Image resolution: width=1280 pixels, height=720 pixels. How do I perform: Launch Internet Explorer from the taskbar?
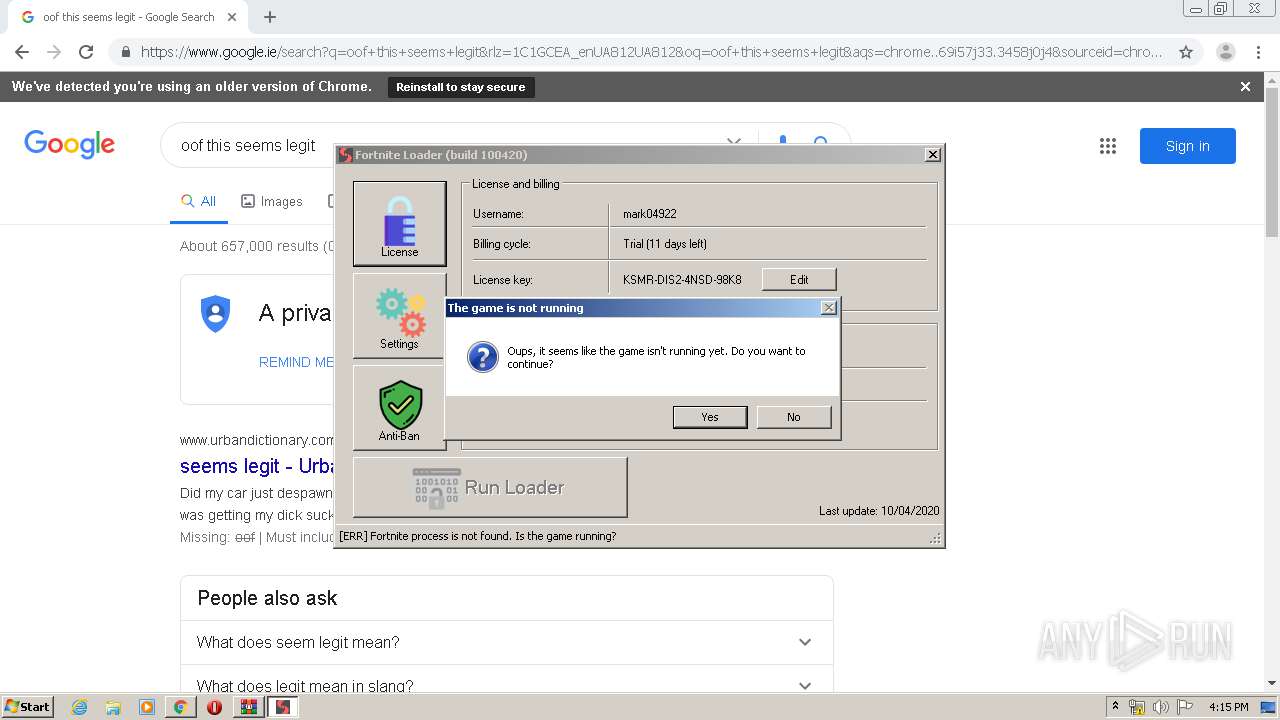pos(79,707)
